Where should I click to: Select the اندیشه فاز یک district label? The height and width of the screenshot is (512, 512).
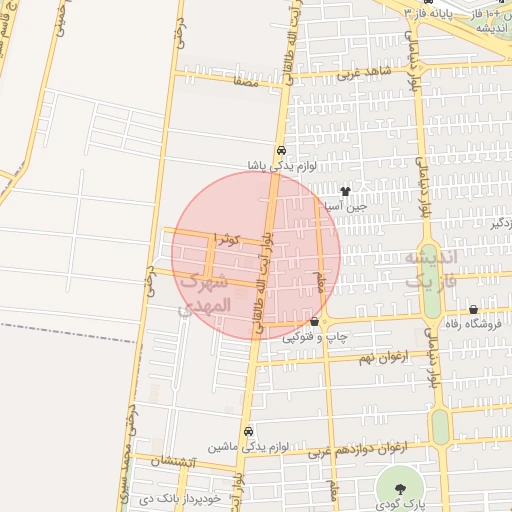pos(431,269)
